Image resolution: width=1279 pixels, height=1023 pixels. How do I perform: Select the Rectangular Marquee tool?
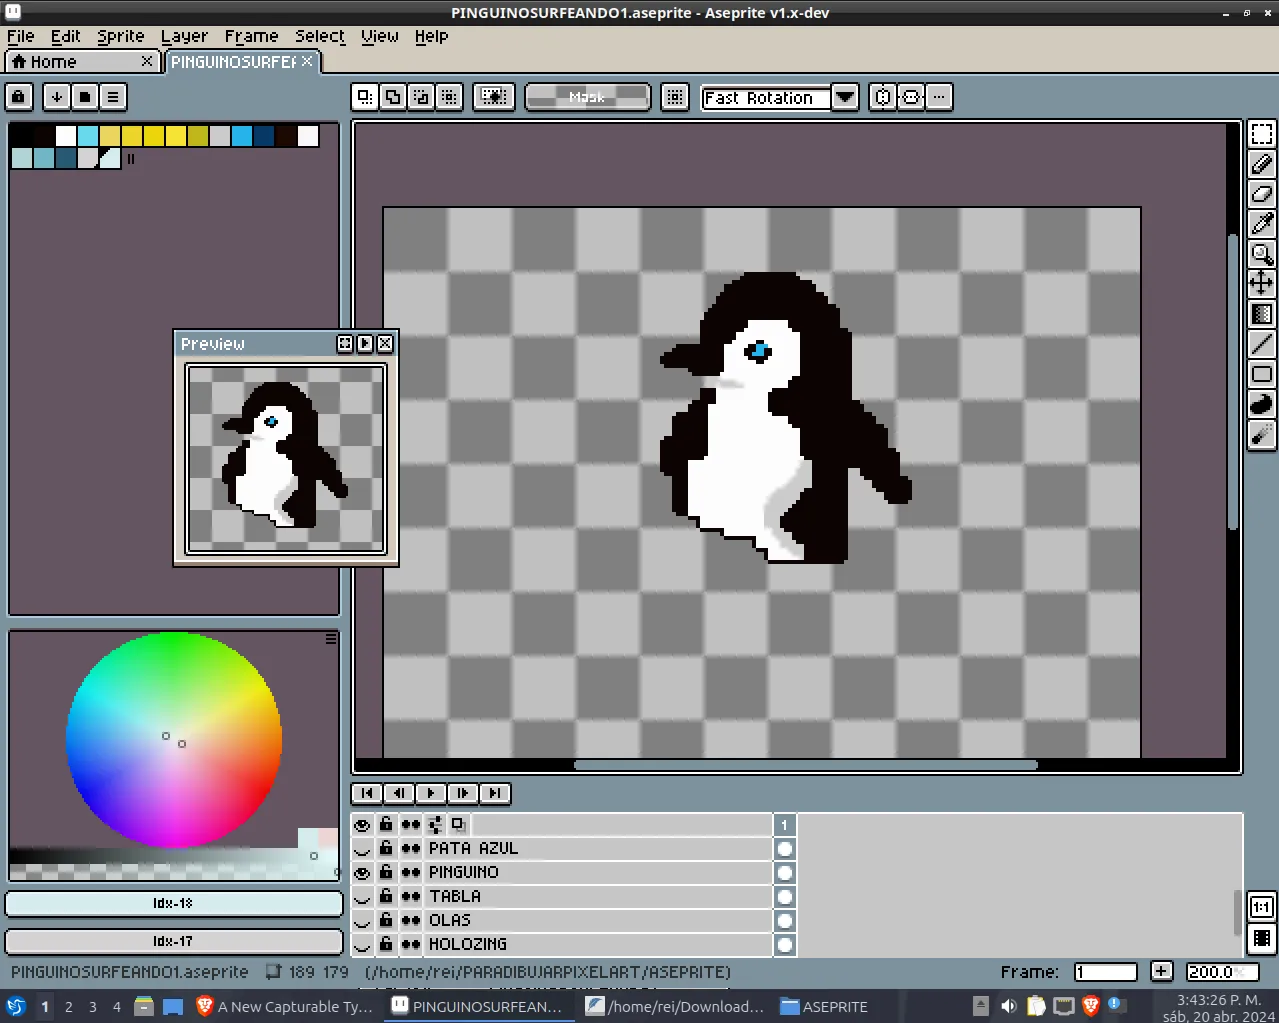(x=1262, y=134)
